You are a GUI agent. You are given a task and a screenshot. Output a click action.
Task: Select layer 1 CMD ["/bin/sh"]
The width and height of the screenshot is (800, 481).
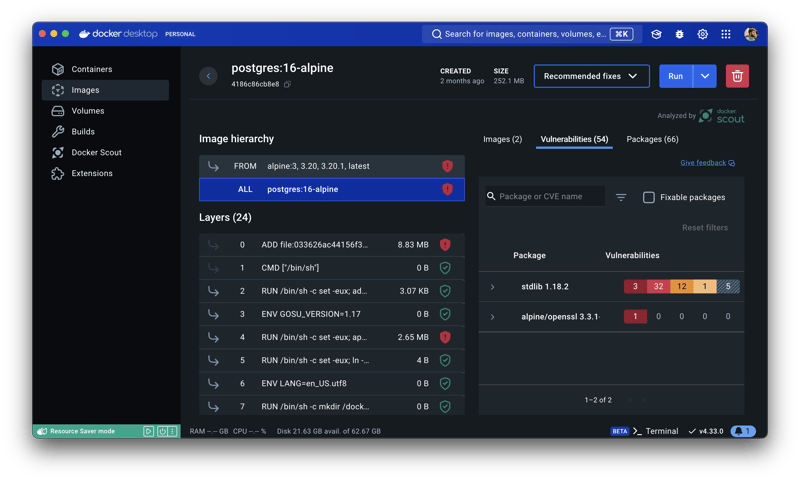click(x=332, y=268)
